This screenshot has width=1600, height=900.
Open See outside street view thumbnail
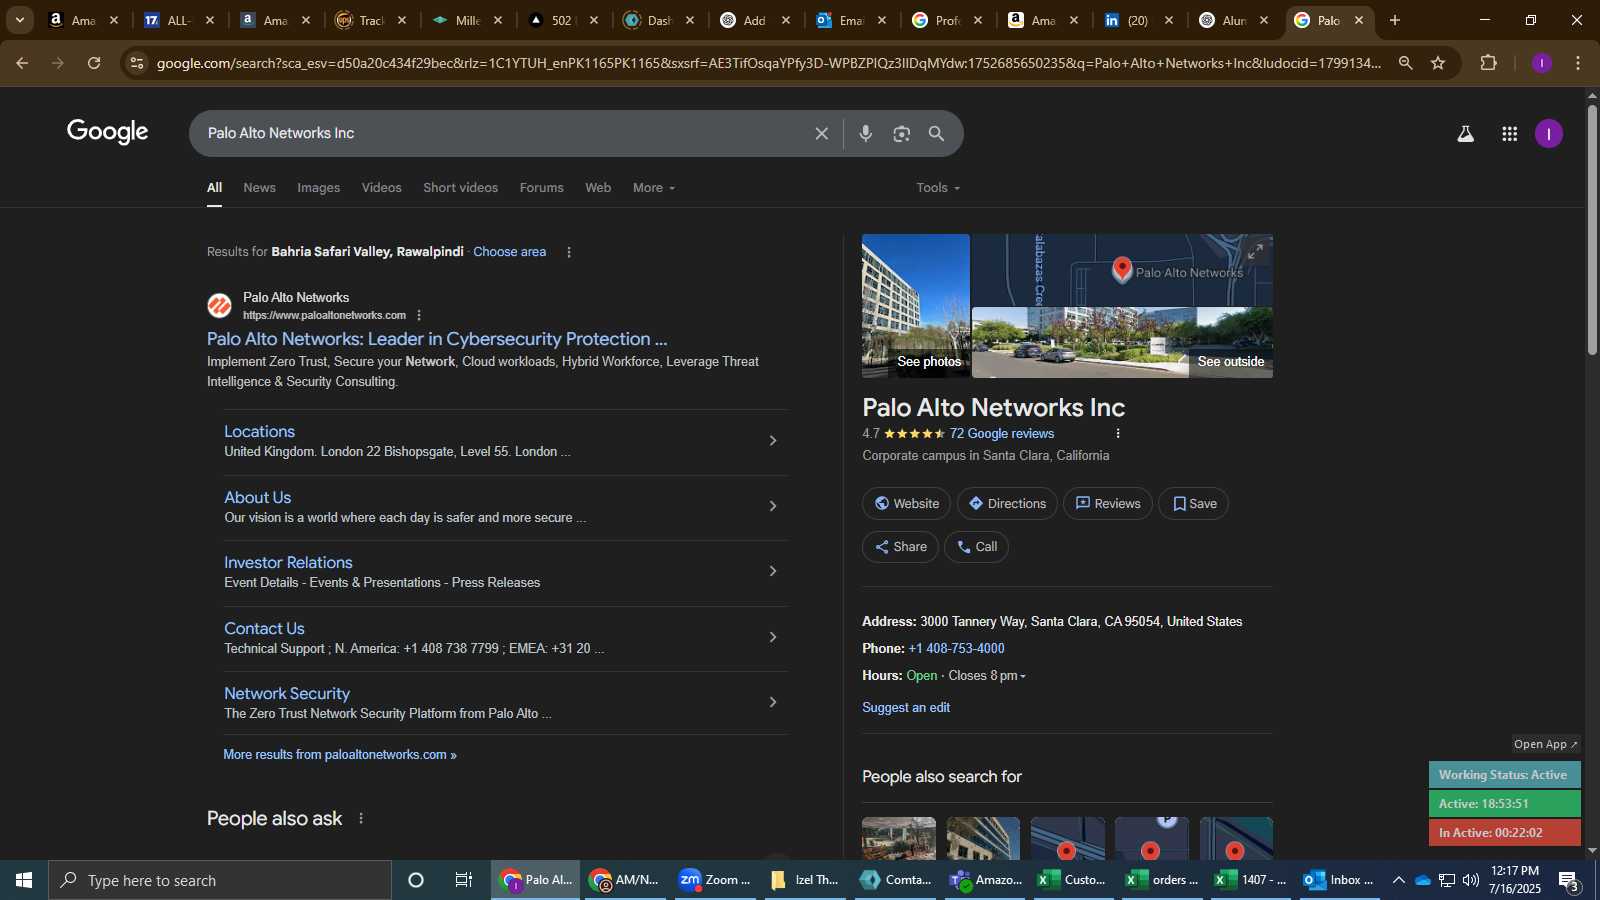[x=1122, y=343]
